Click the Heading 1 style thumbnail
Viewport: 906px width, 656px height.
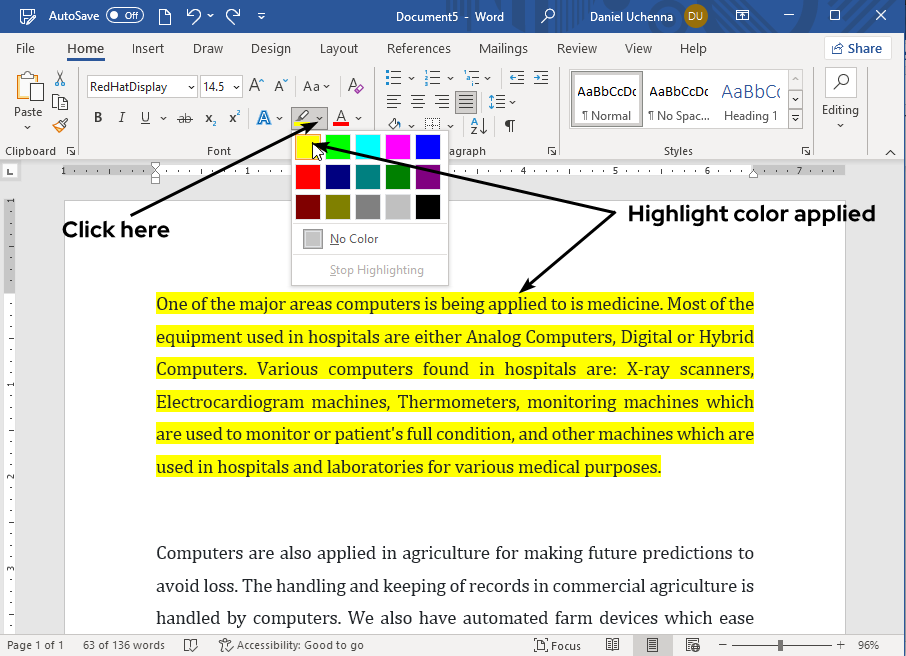pos(751,101)
